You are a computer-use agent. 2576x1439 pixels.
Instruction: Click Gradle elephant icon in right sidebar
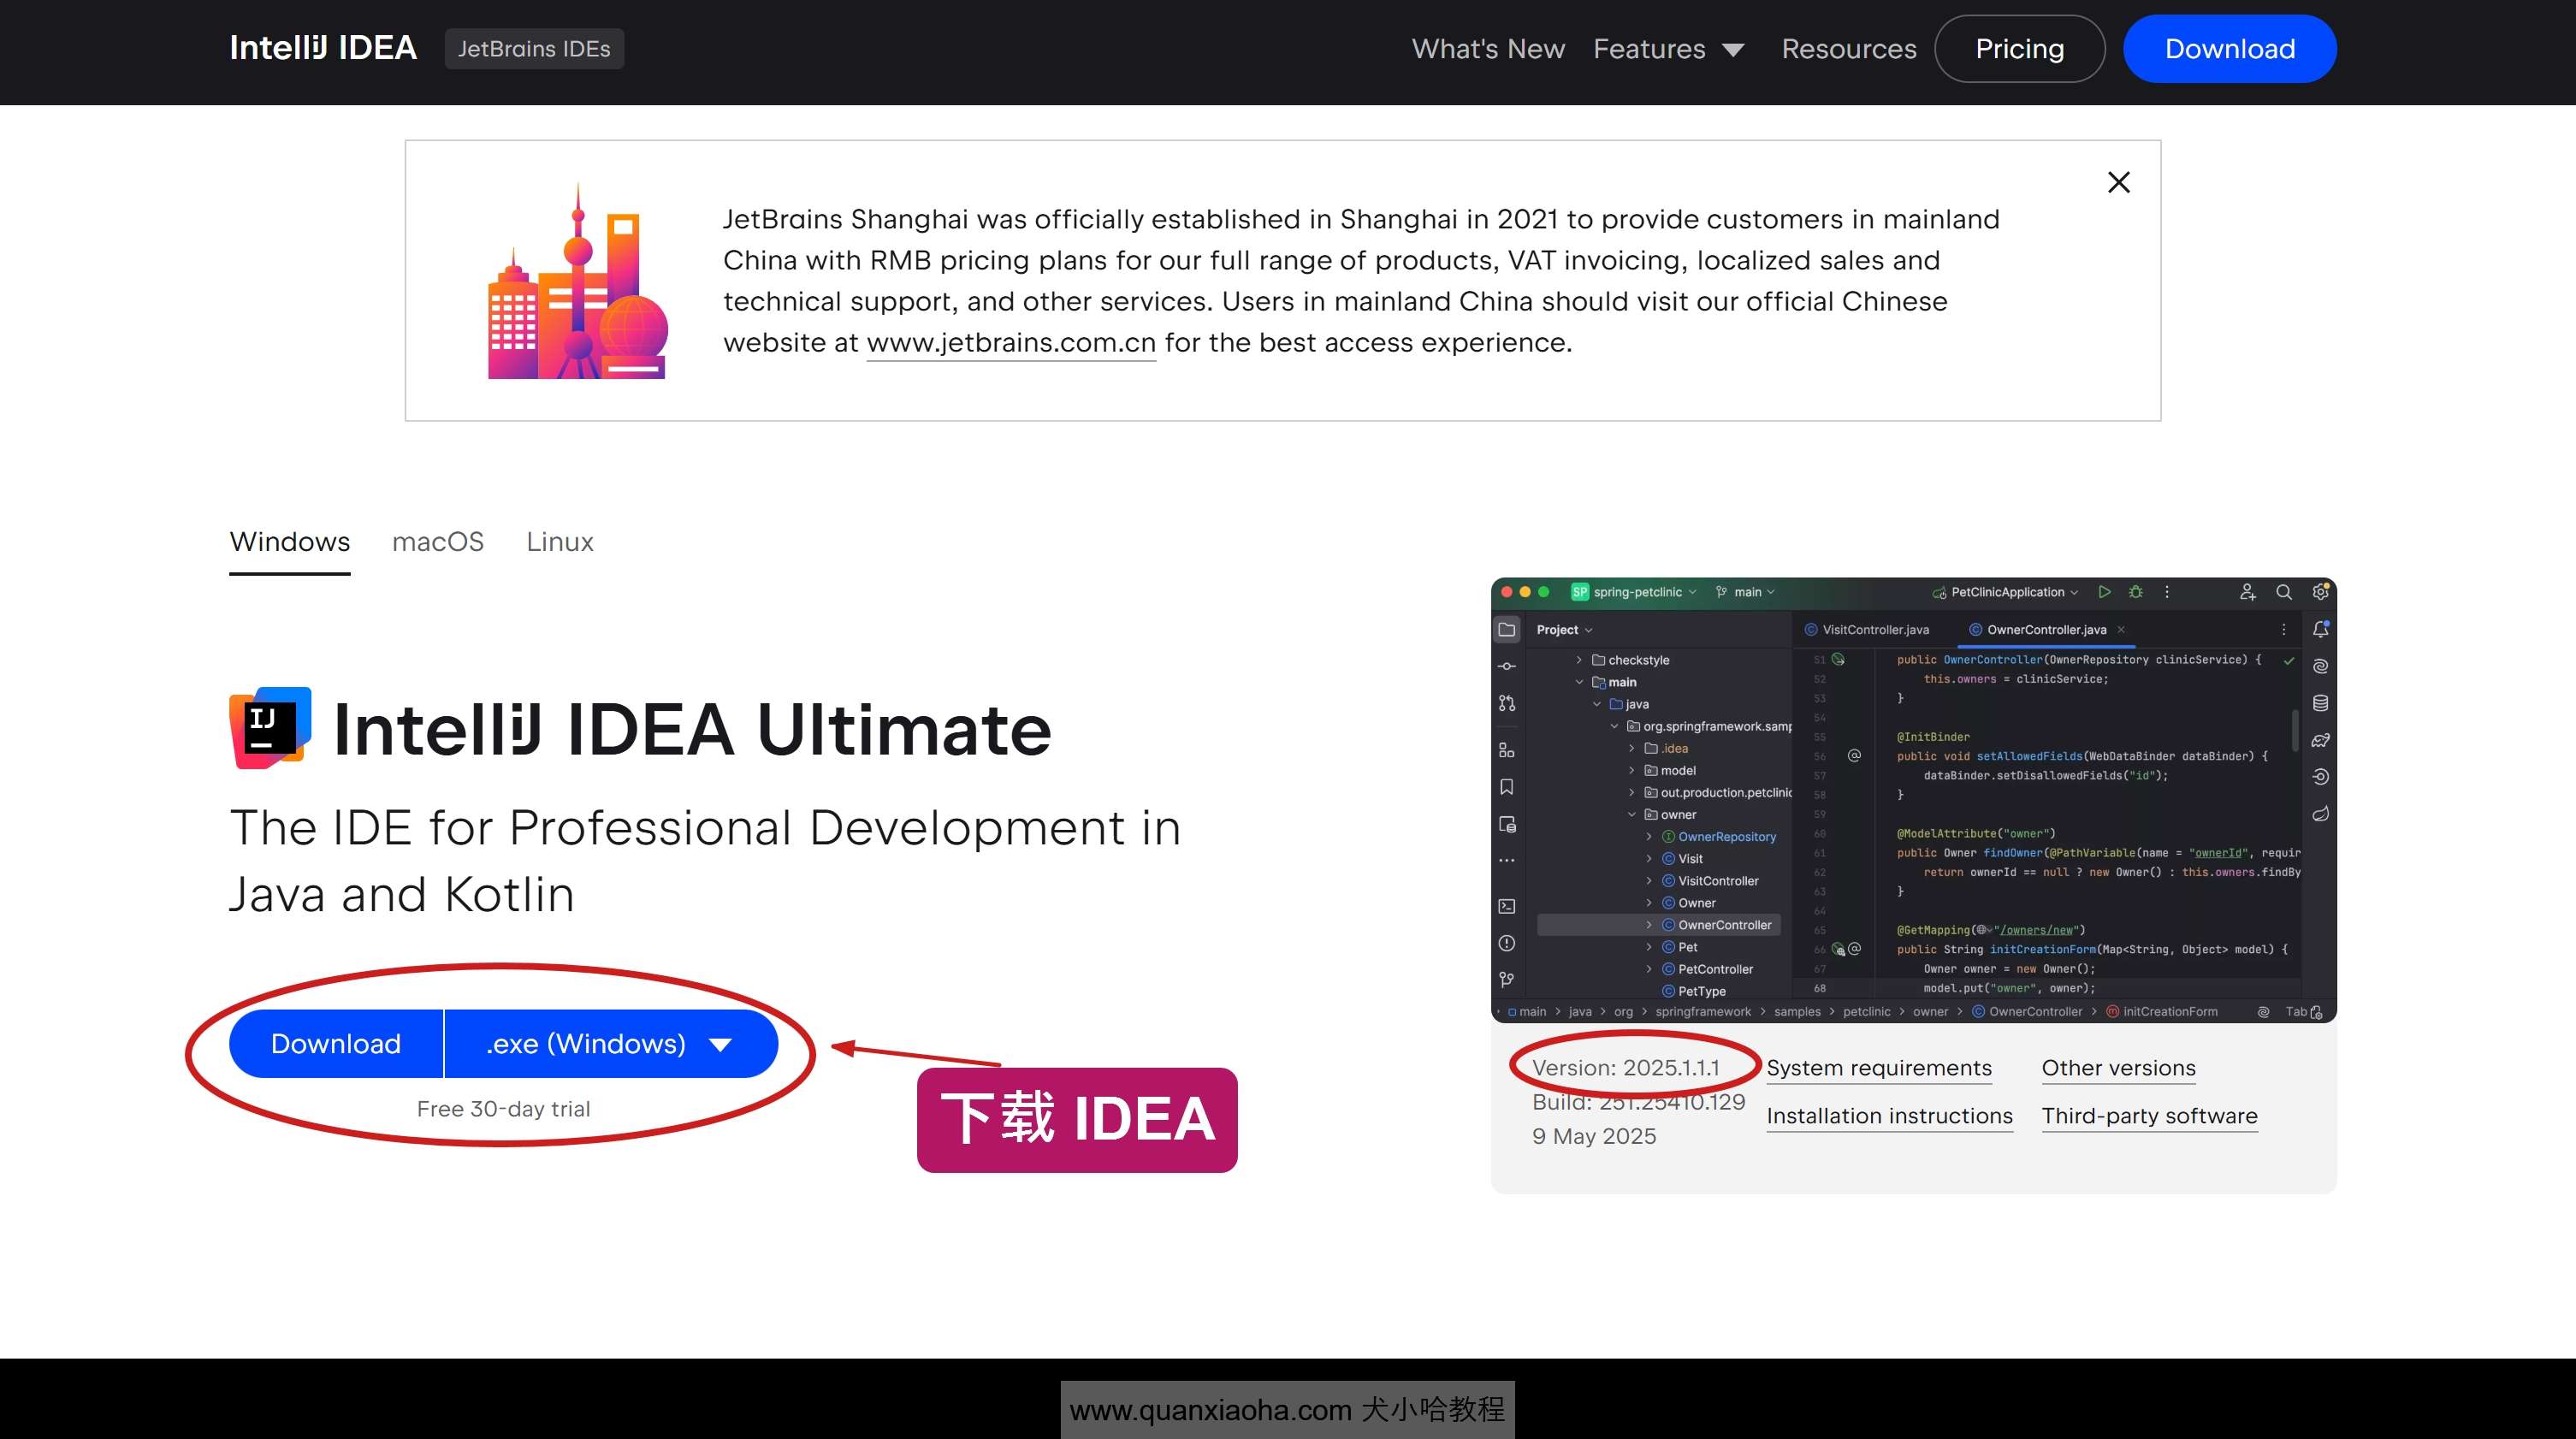(x=2320, y=740)
